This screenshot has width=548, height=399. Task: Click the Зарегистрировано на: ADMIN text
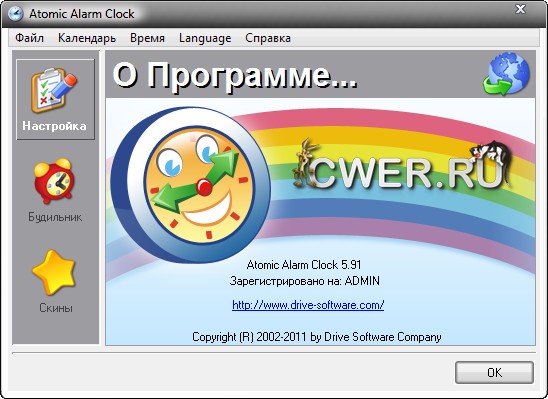[304, 281]
